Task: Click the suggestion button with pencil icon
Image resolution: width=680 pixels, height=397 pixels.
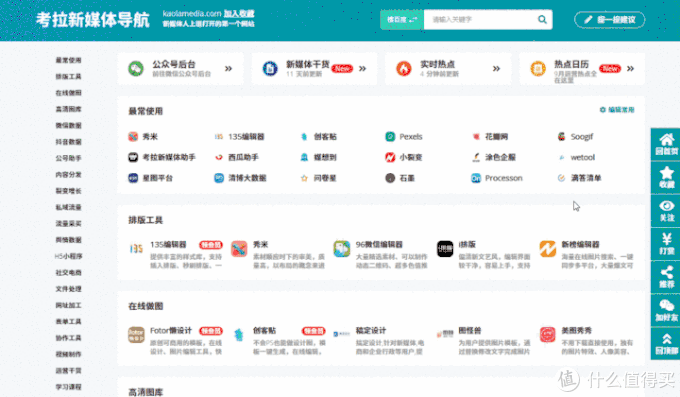Action: click(609, 20)
